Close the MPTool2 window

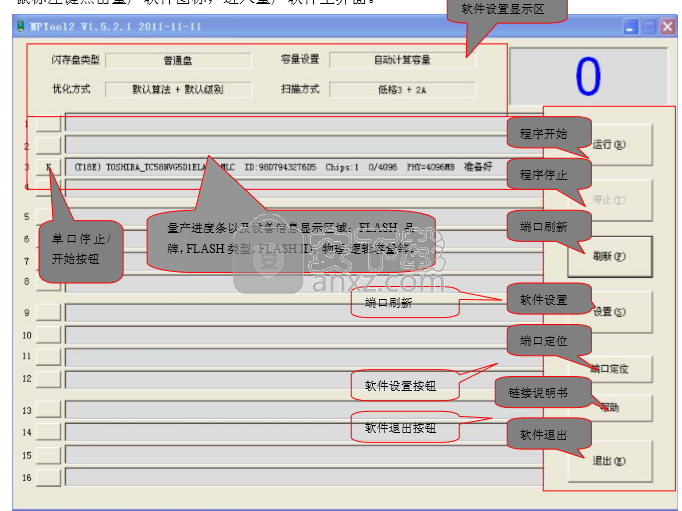click(668, 27)
